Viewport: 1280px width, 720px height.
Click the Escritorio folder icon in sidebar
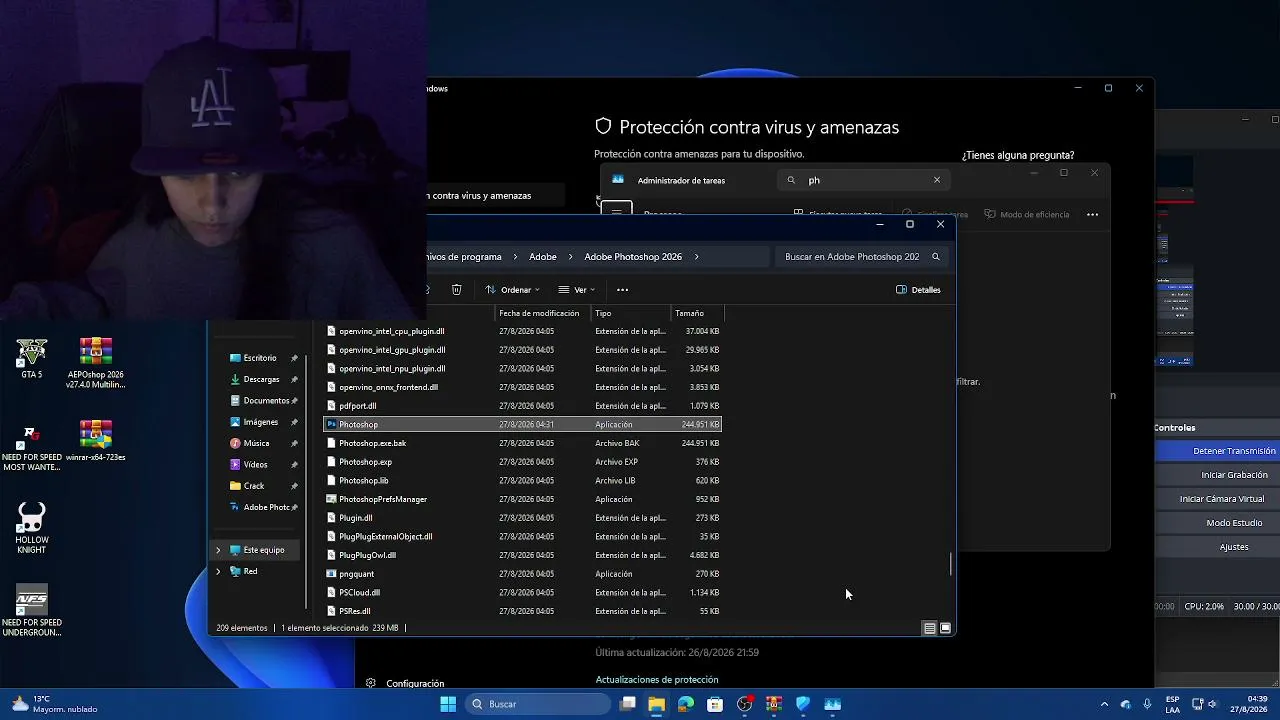click(235, 358)
